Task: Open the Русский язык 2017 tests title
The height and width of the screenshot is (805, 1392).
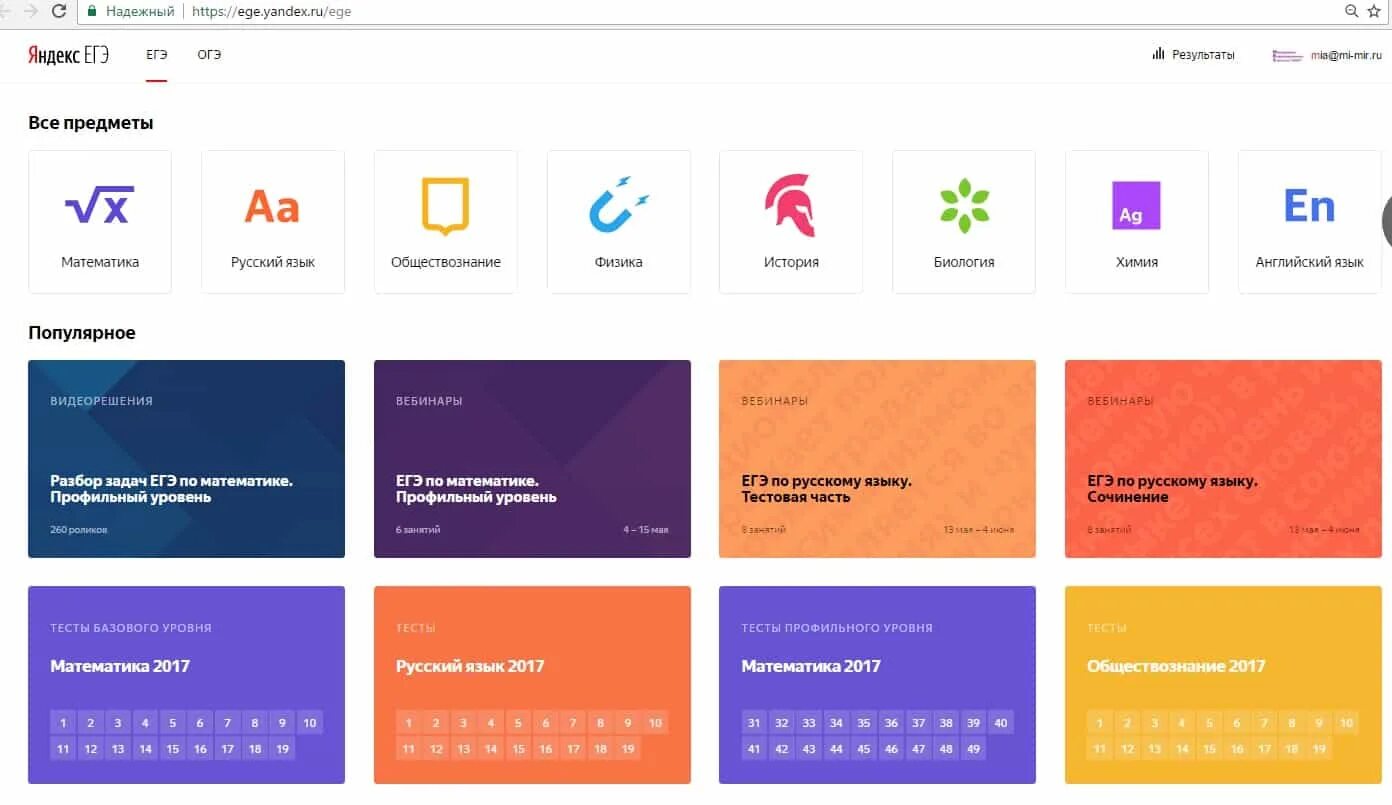Action: pyautogui.click(x=470, y=666)
